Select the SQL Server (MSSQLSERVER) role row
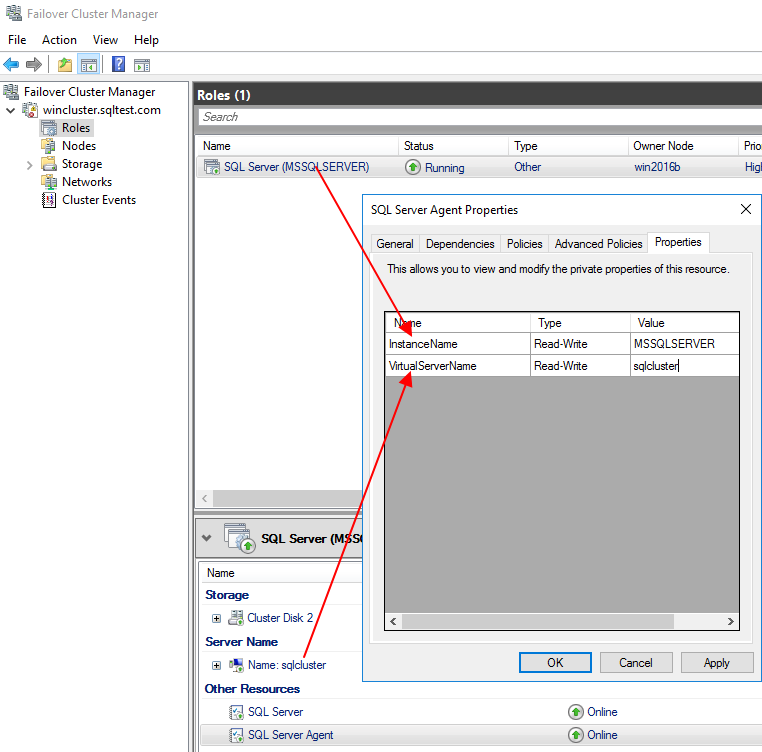Screen dimensions: 762x752 tap(480, 167)
